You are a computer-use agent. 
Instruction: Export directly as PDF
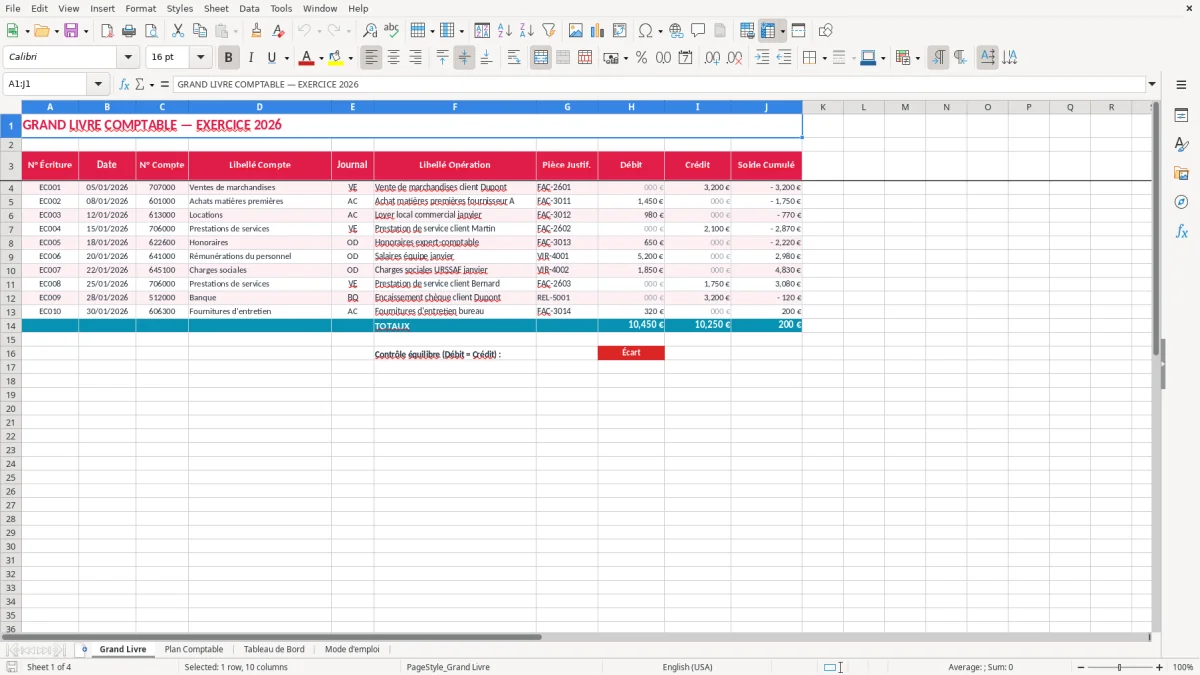coord(107,31)
